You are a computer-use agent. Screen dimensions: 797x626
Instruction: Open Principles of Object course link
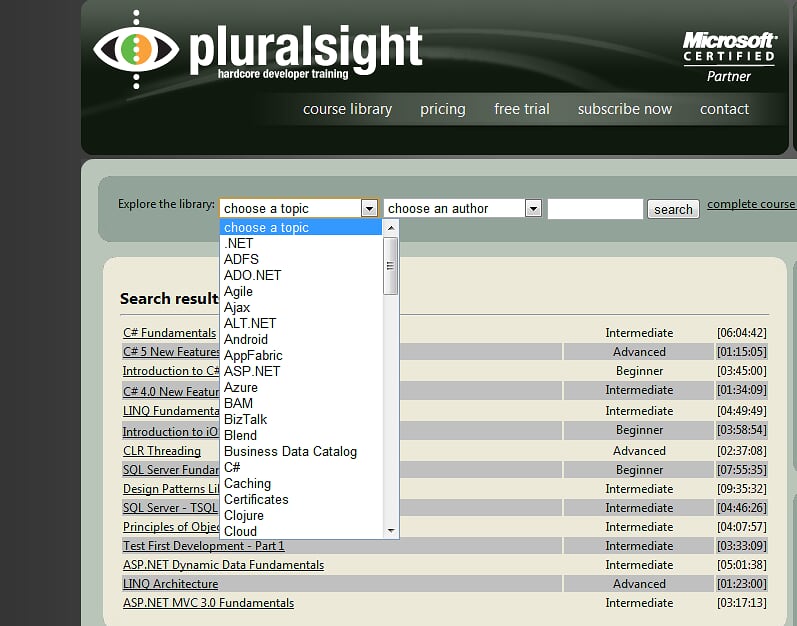(x=171, y=527)
